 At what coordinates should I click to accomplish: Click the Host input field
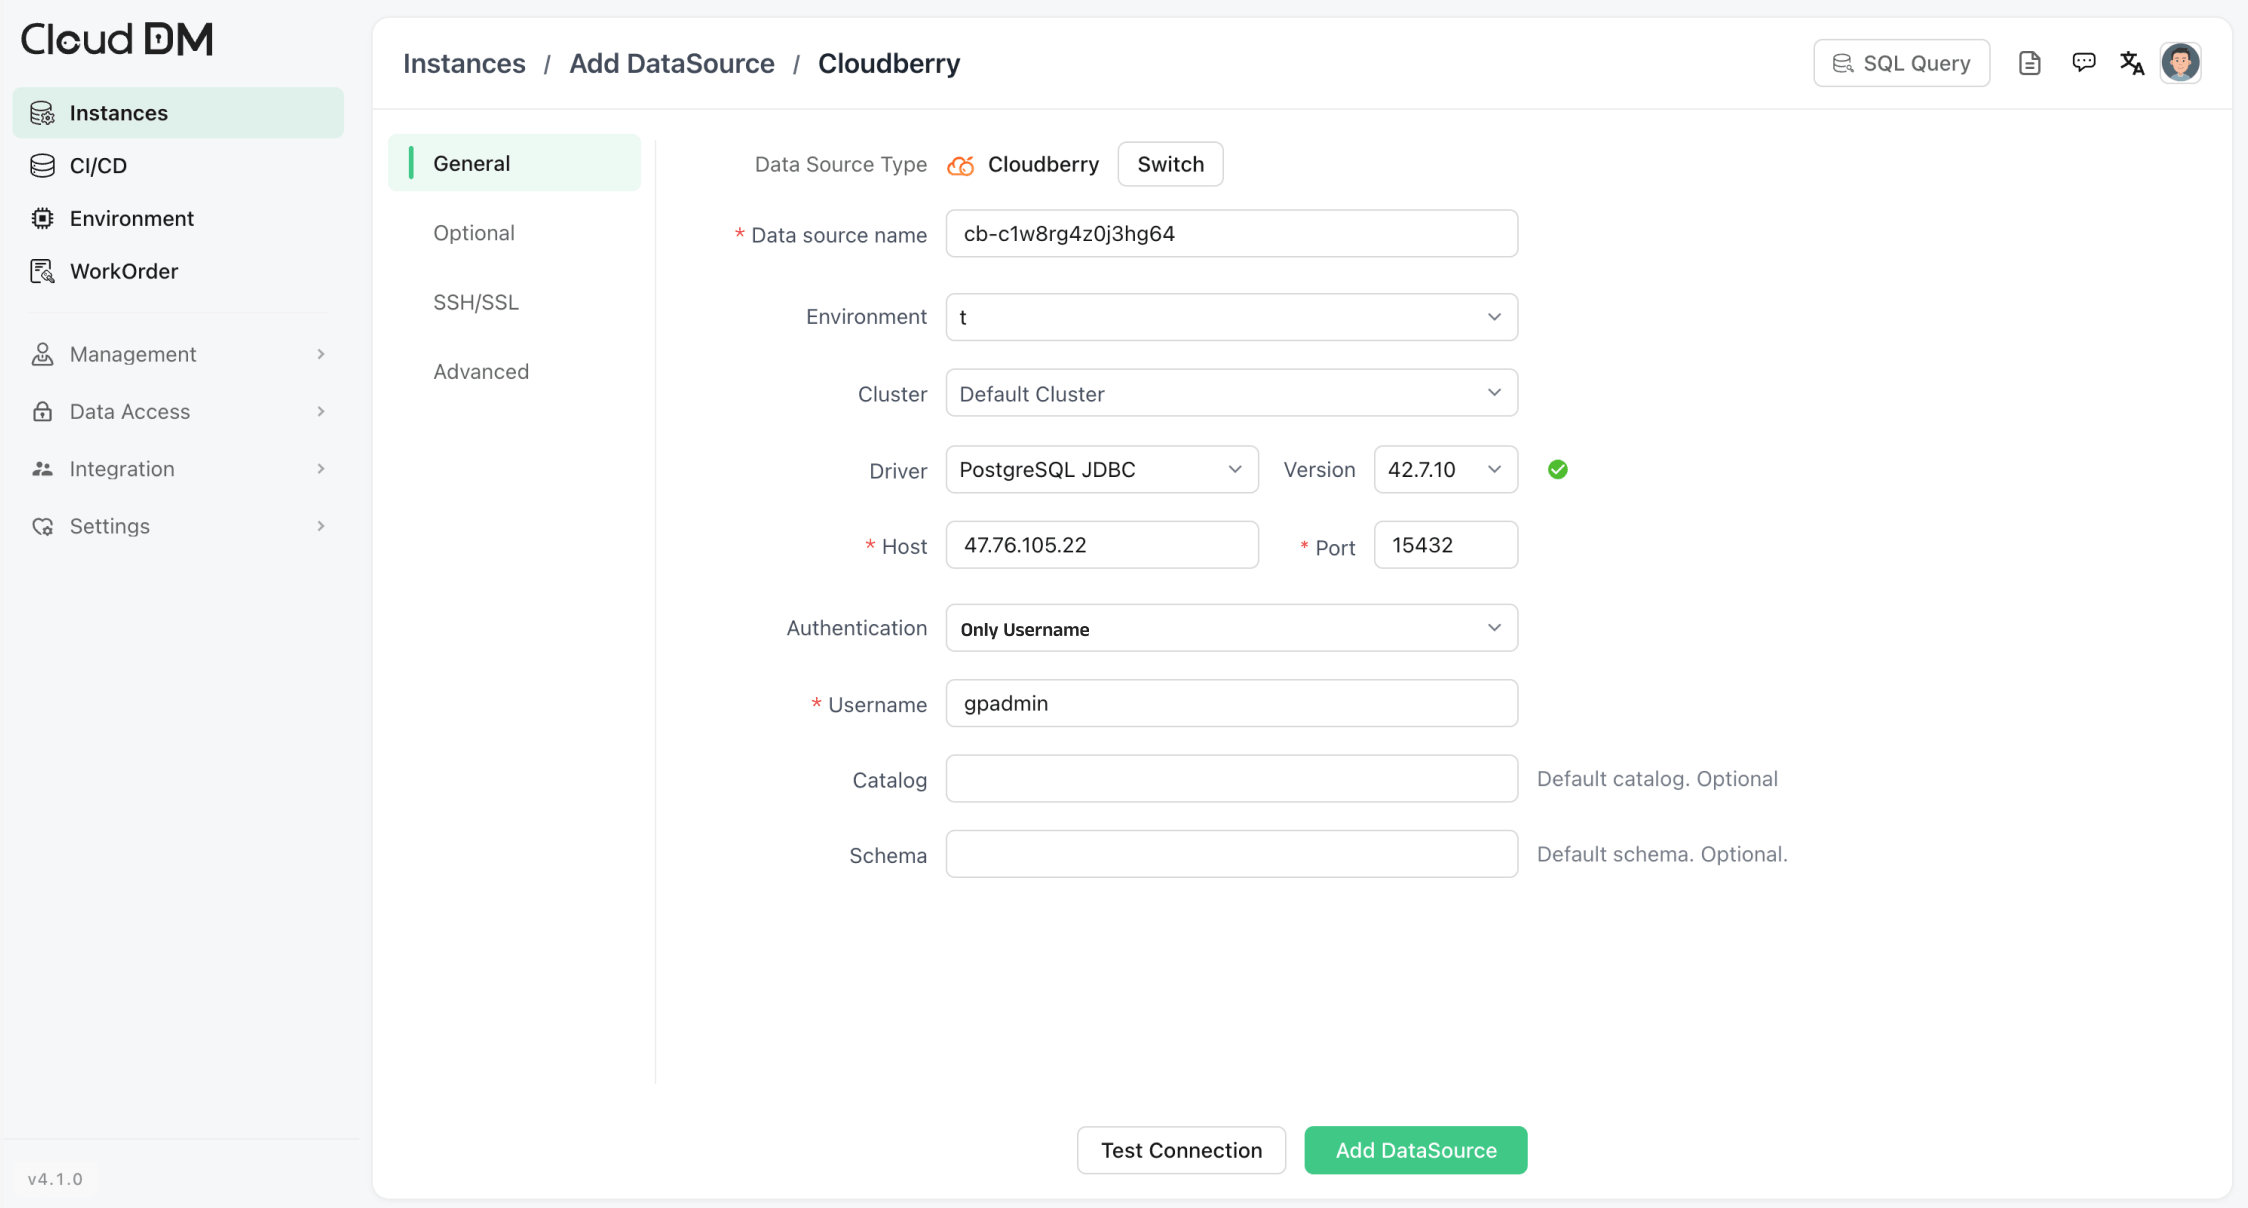[x=1102, y=545]
